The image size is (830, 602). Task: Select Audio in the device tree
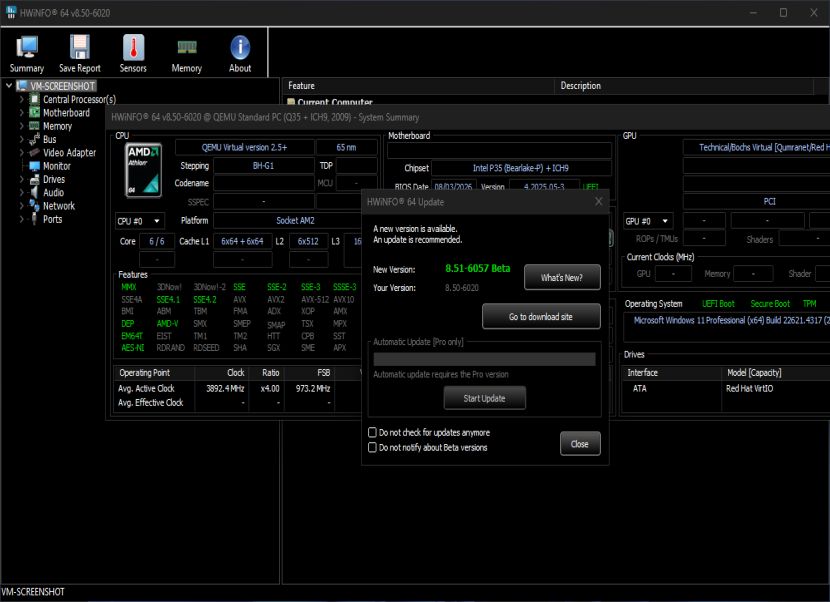pyautogui.click(x=53, y=192)
